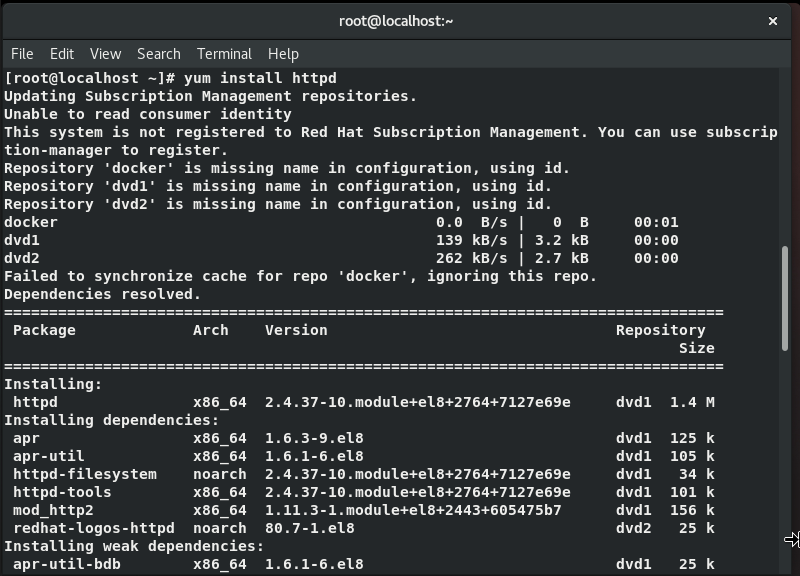This screenshot has width=800, height=576.
Task: Click the apr-util-bdb package name
Action: (67, 564)
